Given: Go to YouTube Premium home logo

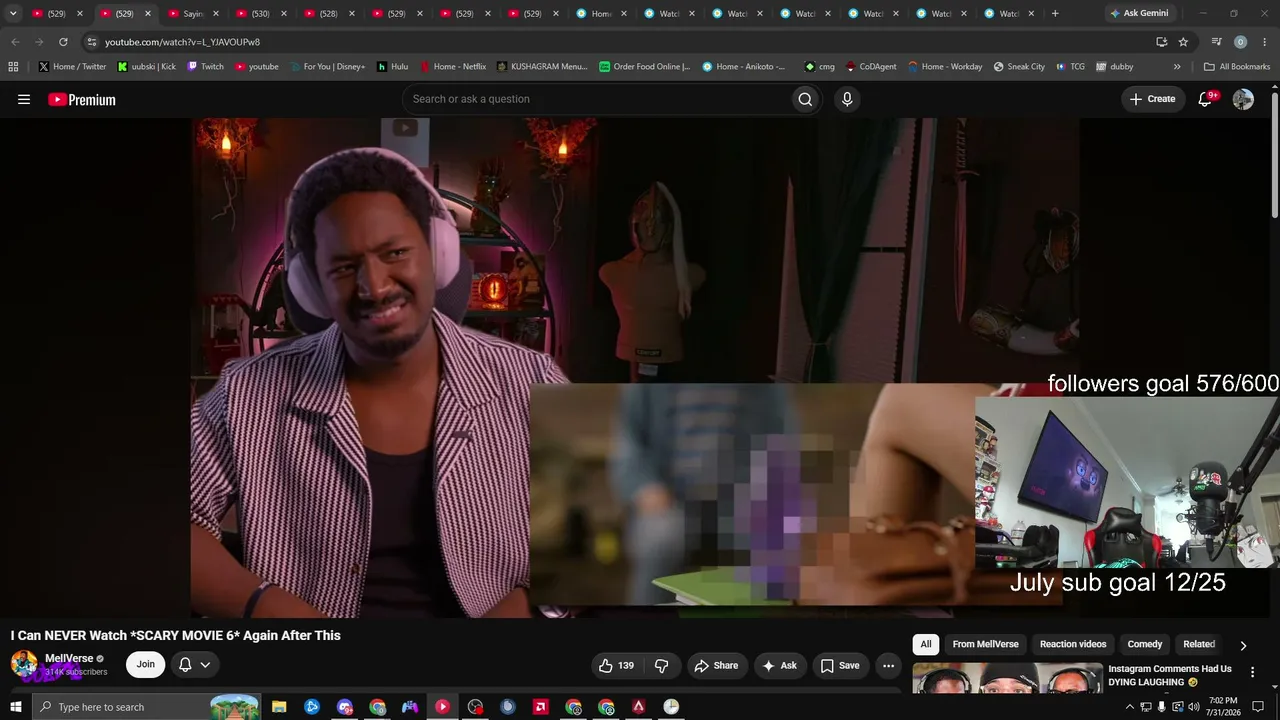Looking at the screenshot, I should coord(82,99).
